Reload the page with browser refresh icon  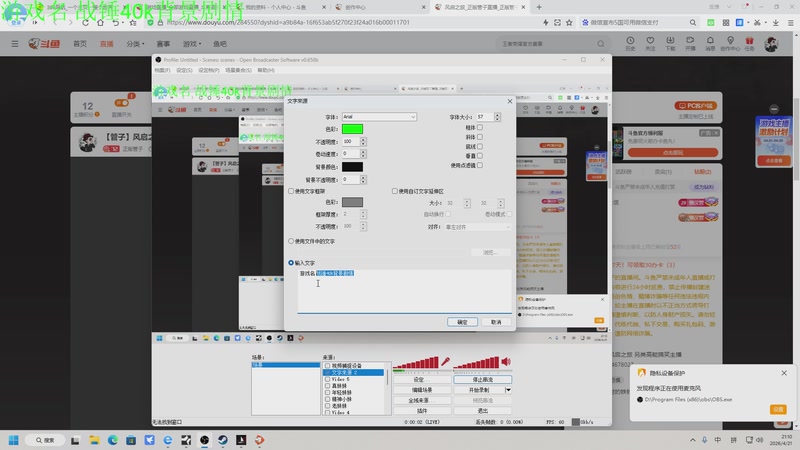(86, 23)
